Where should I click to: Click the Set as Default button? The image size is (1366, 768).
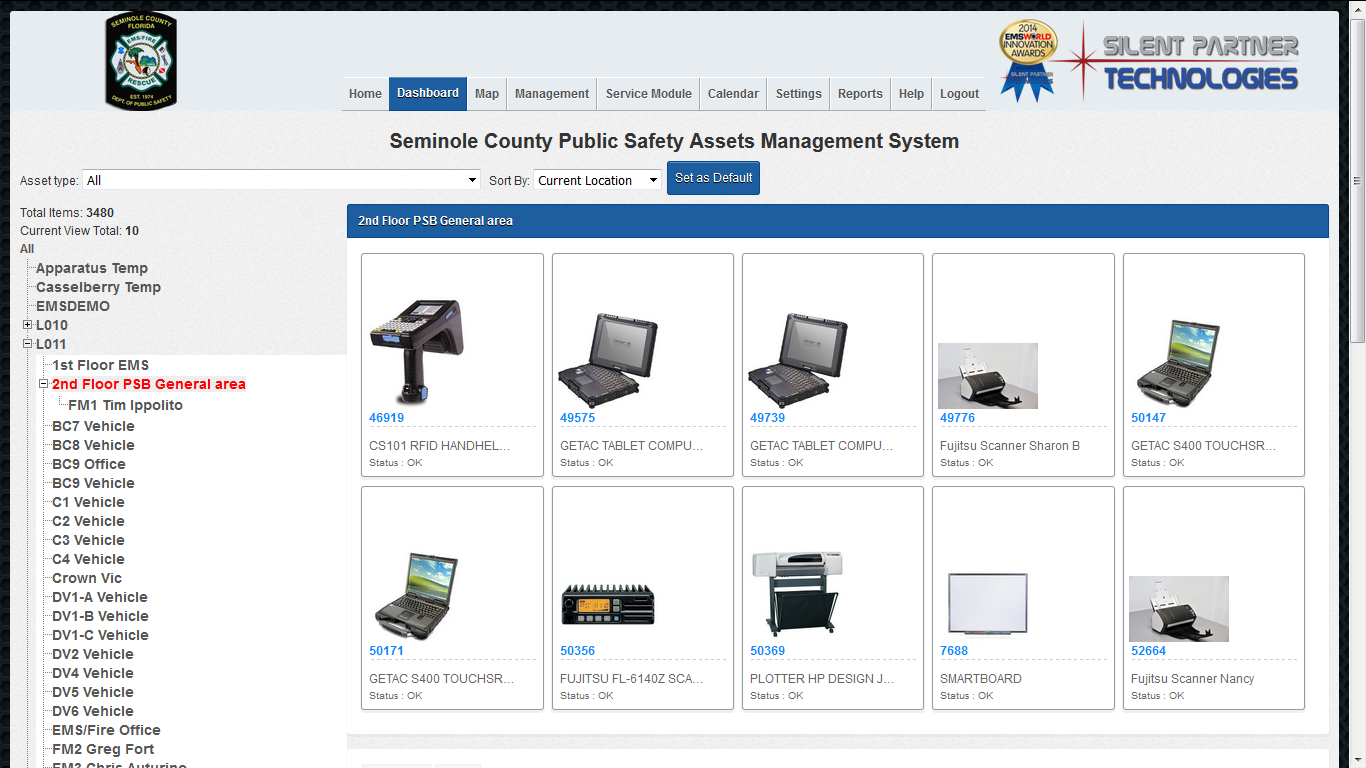[x=713, y=177]
